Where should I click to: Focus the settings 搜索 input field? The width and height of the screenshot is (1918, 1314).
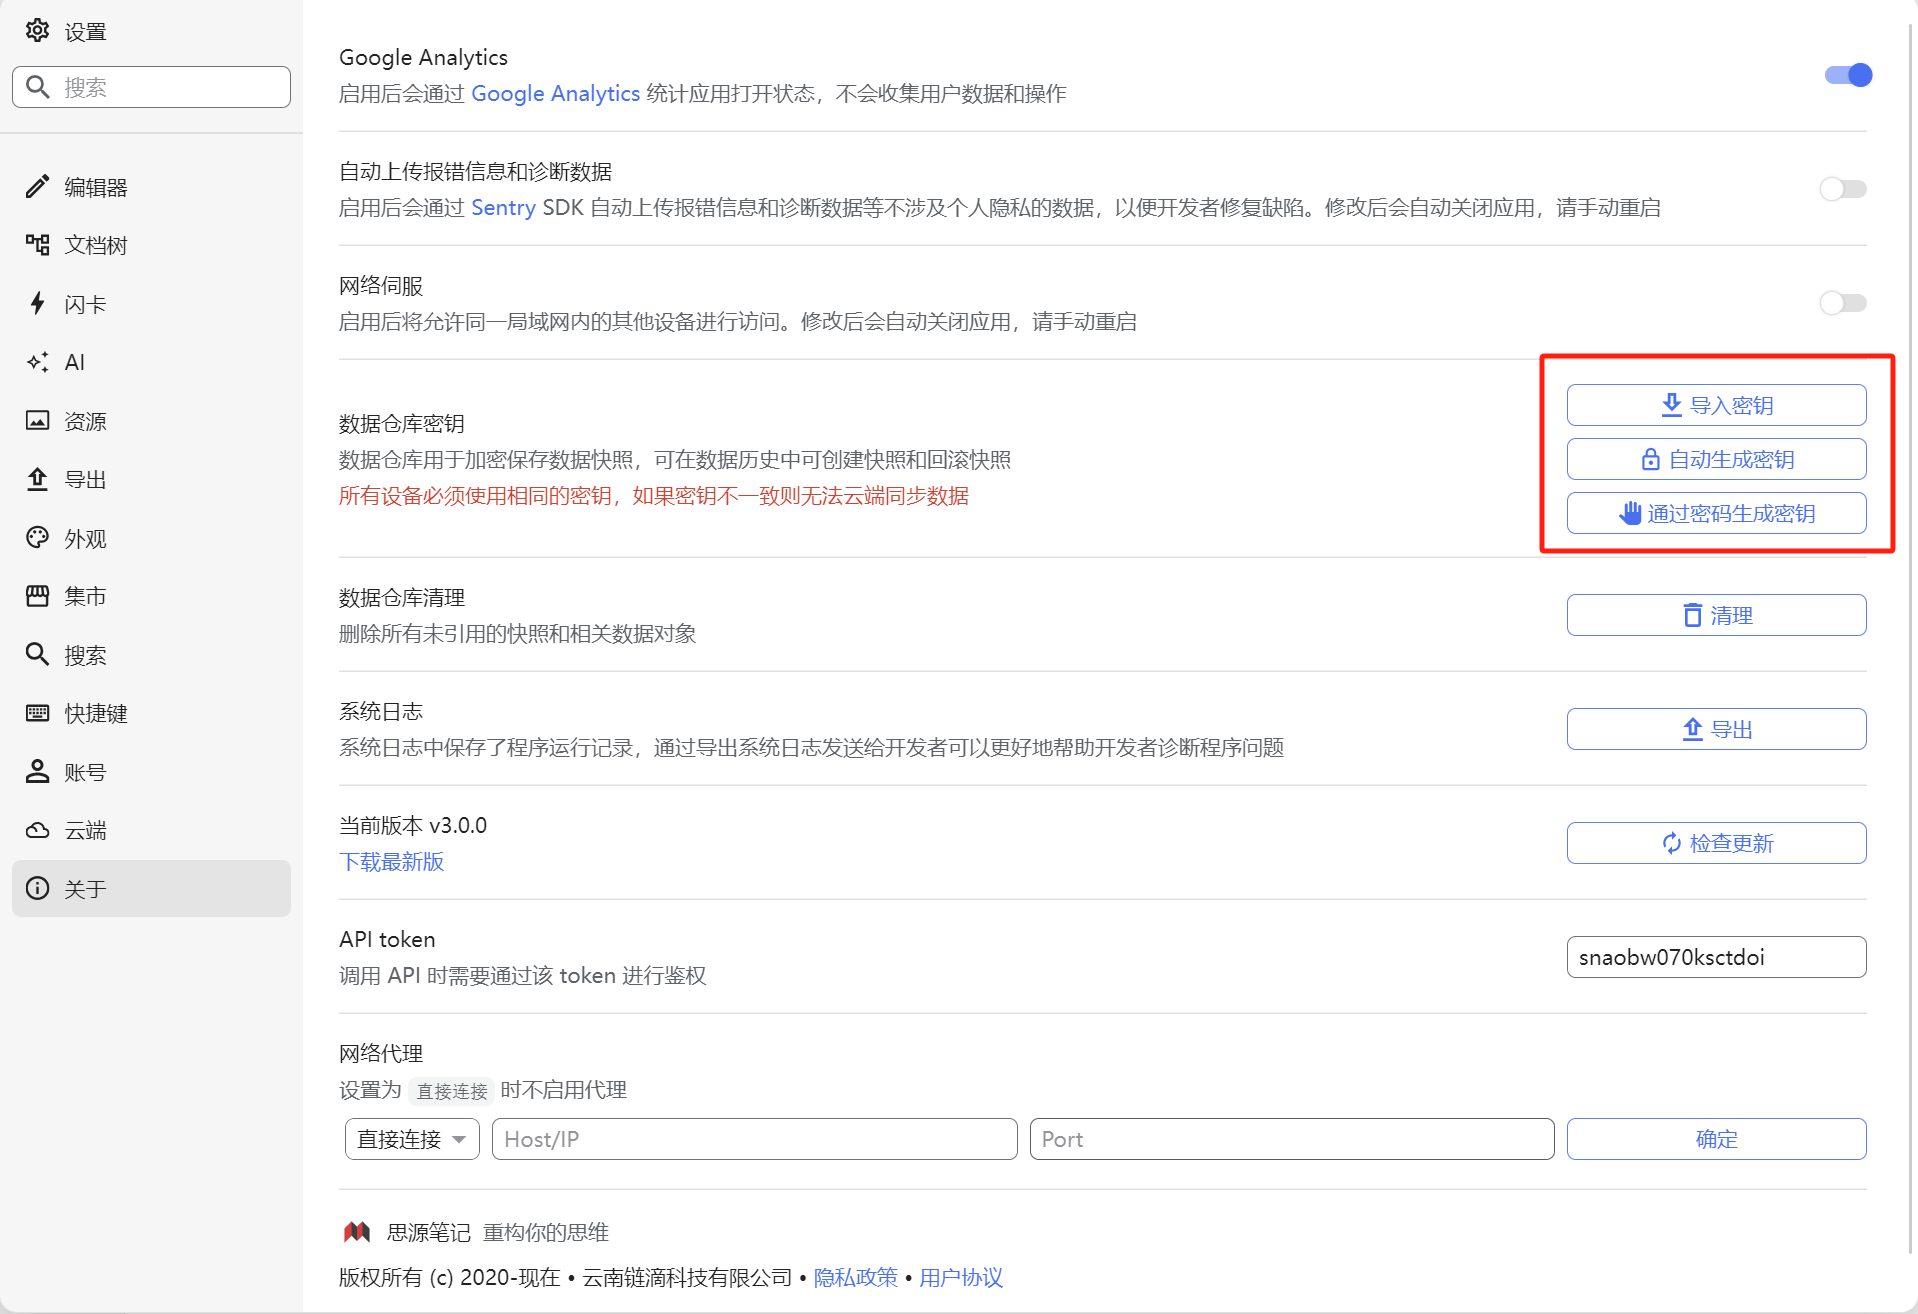coord(151,87)
